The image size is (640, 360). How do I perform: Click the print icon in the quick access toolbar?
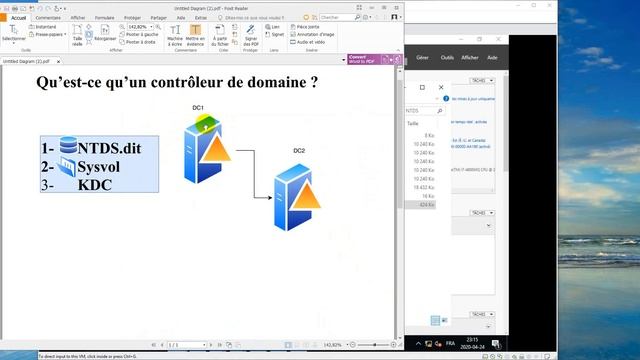coord(15,8)
